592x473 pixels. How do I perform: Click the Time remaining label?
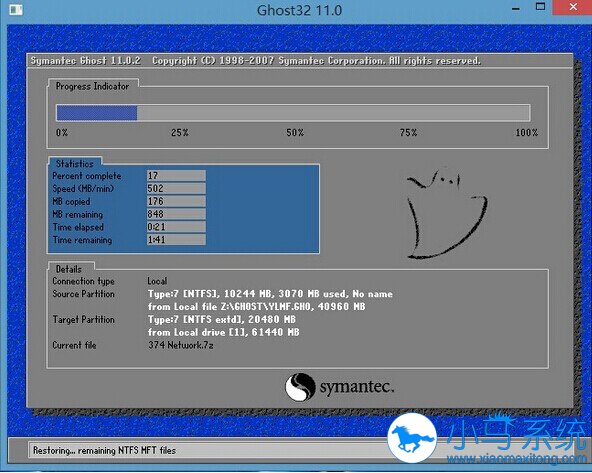(82, 240)
